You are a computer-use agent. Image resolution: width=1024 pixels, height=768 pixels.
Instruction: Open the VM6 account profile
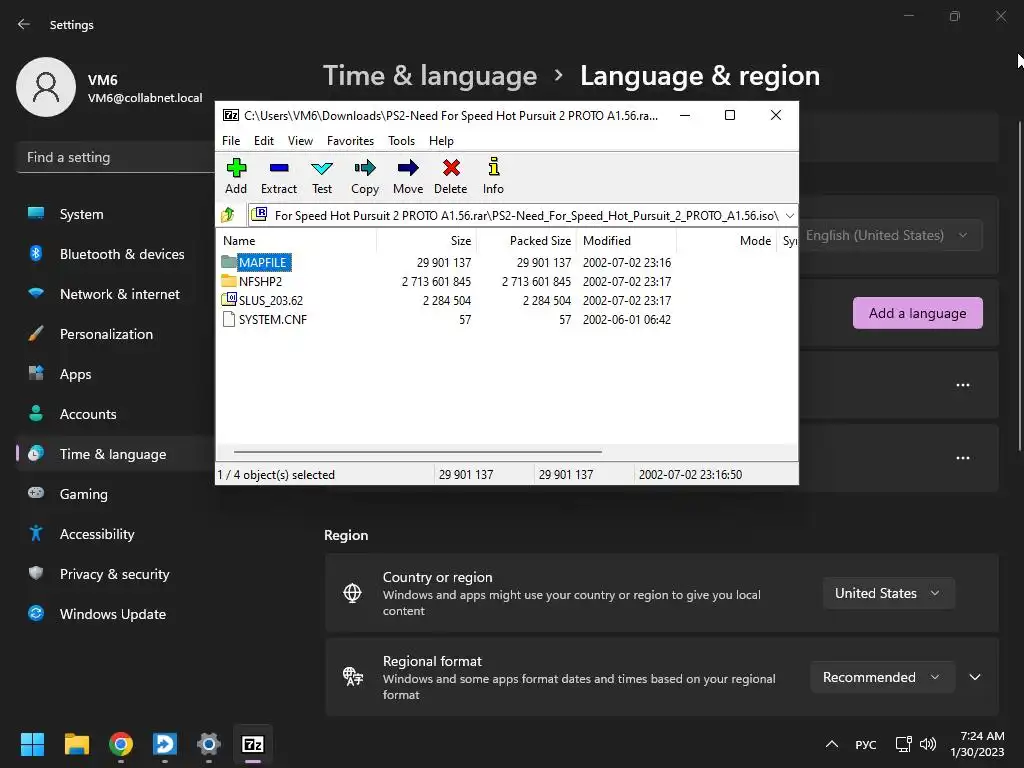click(110, 88)
